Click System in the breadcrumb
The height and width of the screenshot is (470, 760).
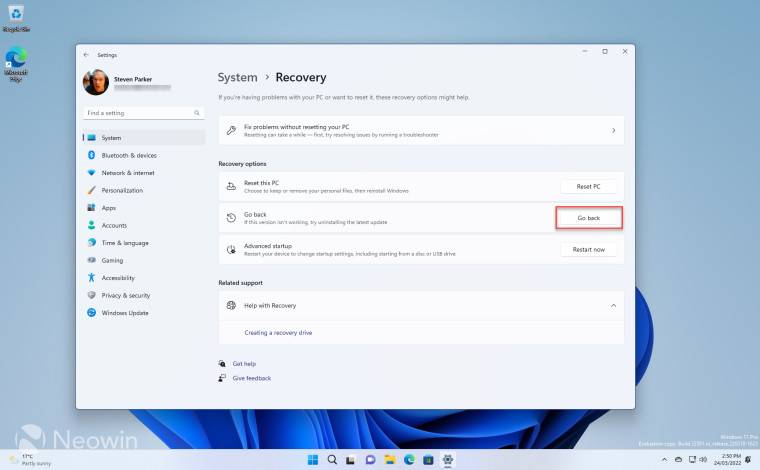point(237,77)
